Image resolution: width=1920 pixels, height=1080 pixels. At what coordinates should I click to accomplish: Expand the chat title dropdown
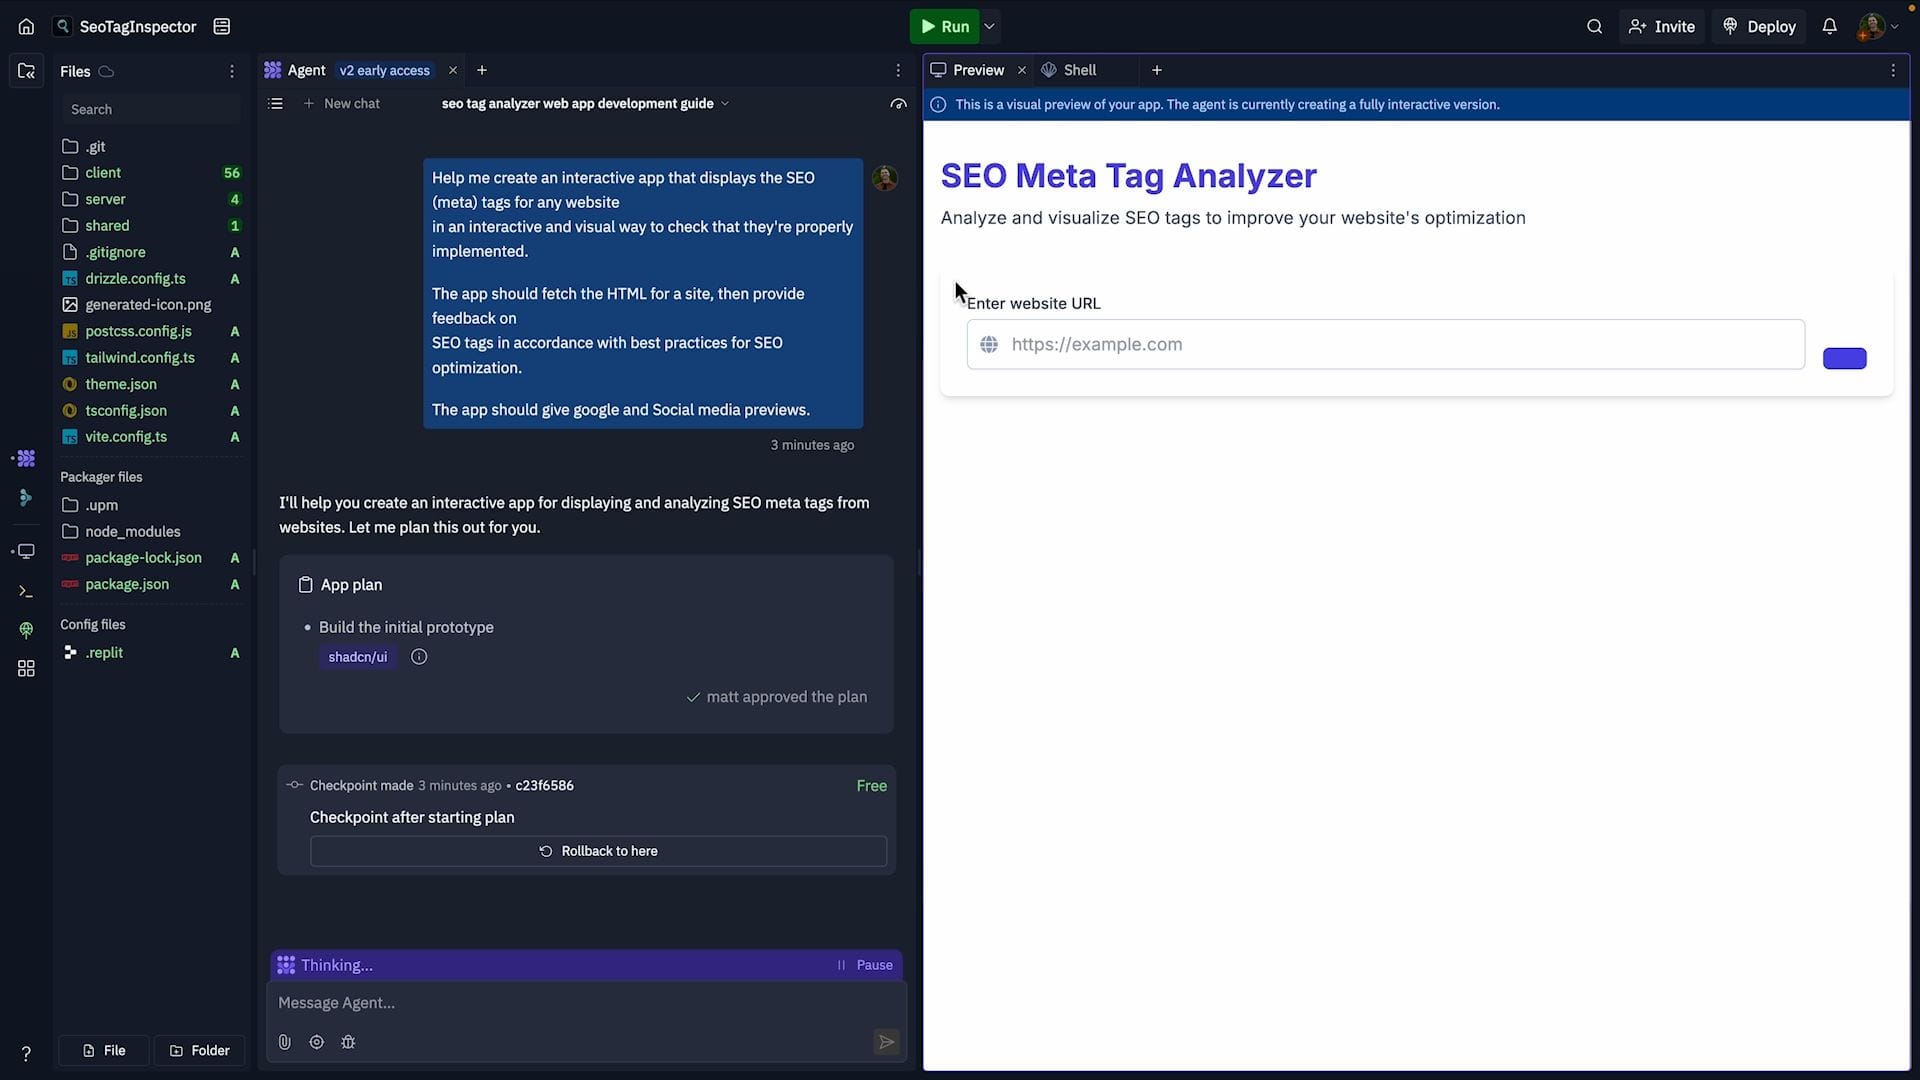tap(725, 104)
